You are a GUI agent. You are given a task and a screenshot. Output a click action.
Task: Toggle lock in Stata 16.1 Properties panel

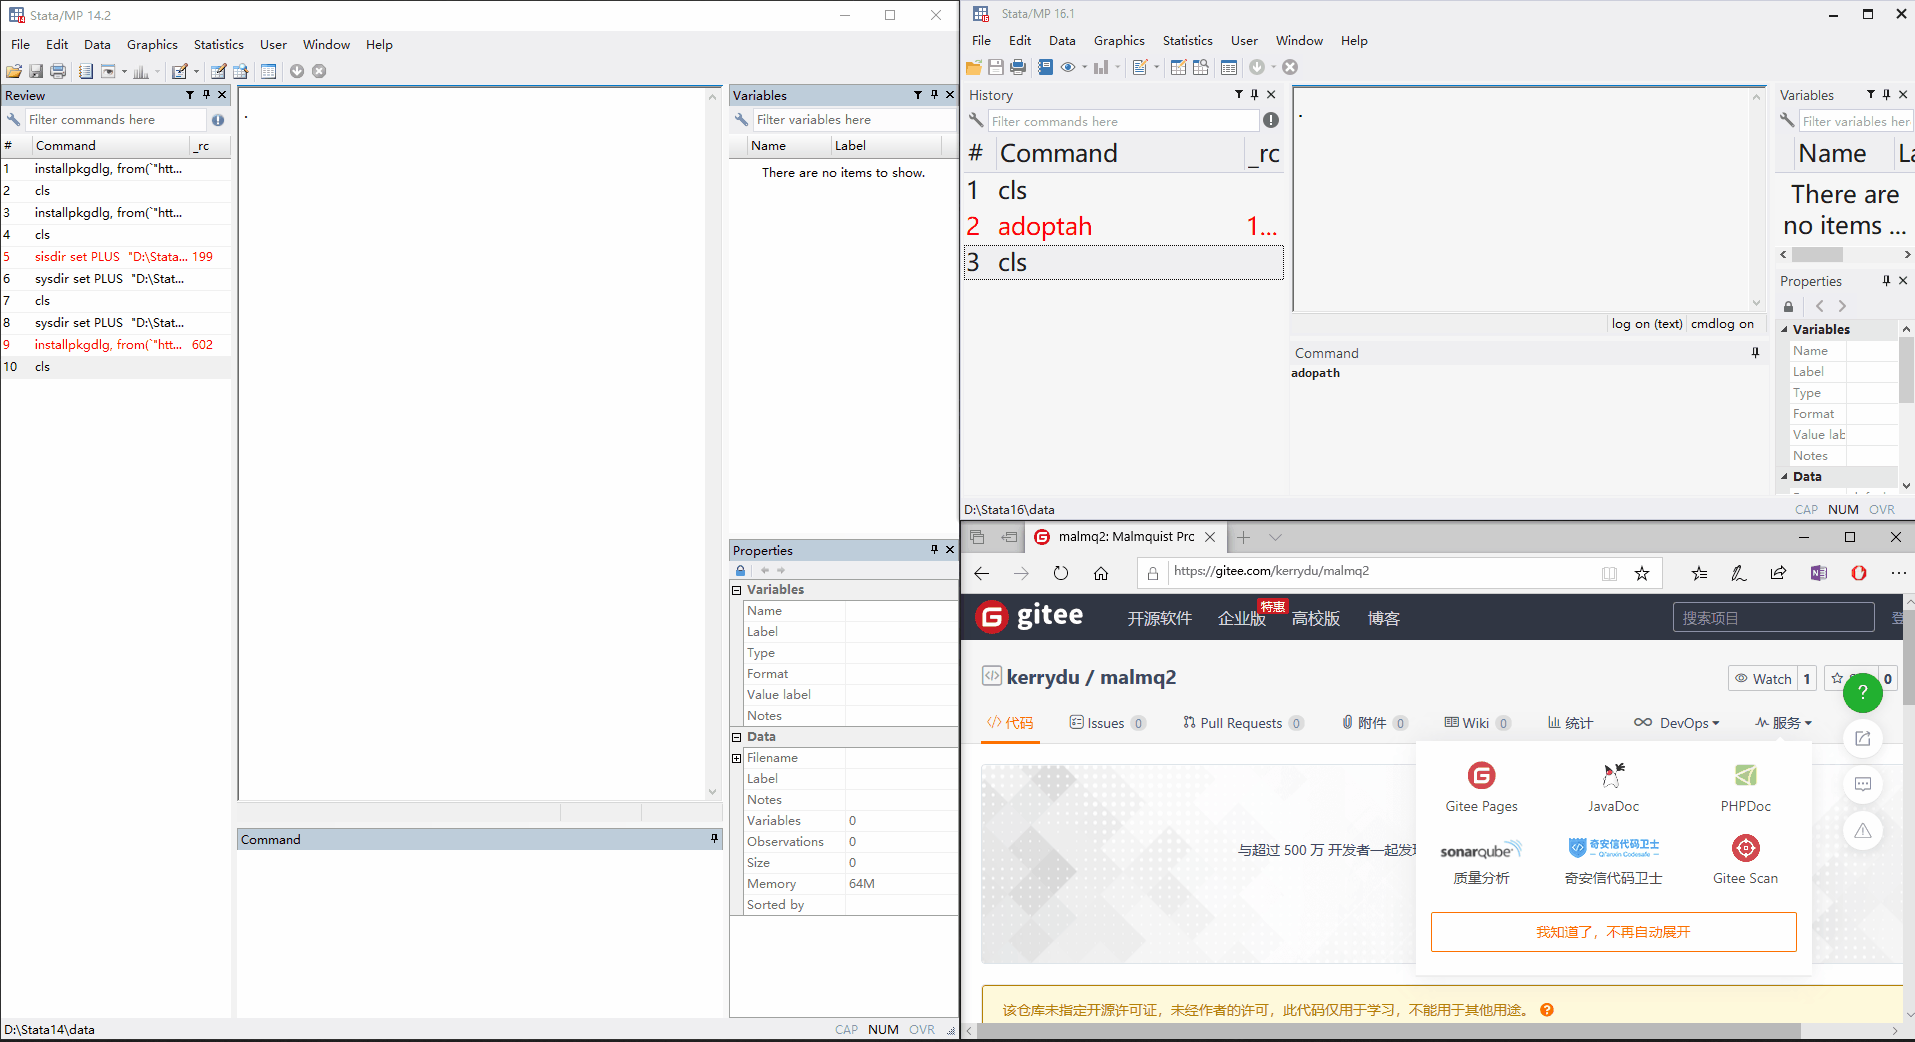(x=1789, y=307)
